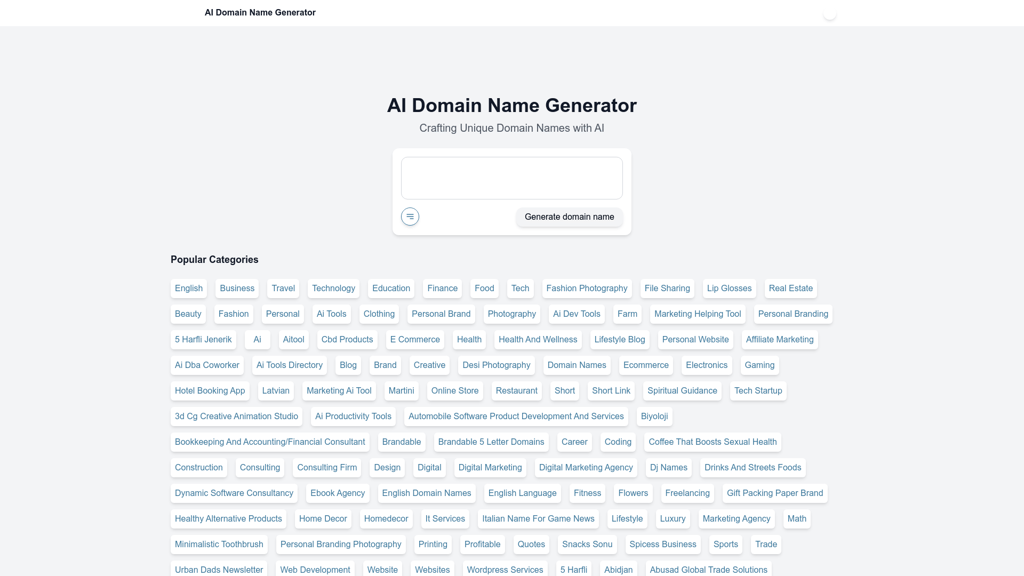
Task: Click the Generate domain name button
Action: tap(568, 217)
